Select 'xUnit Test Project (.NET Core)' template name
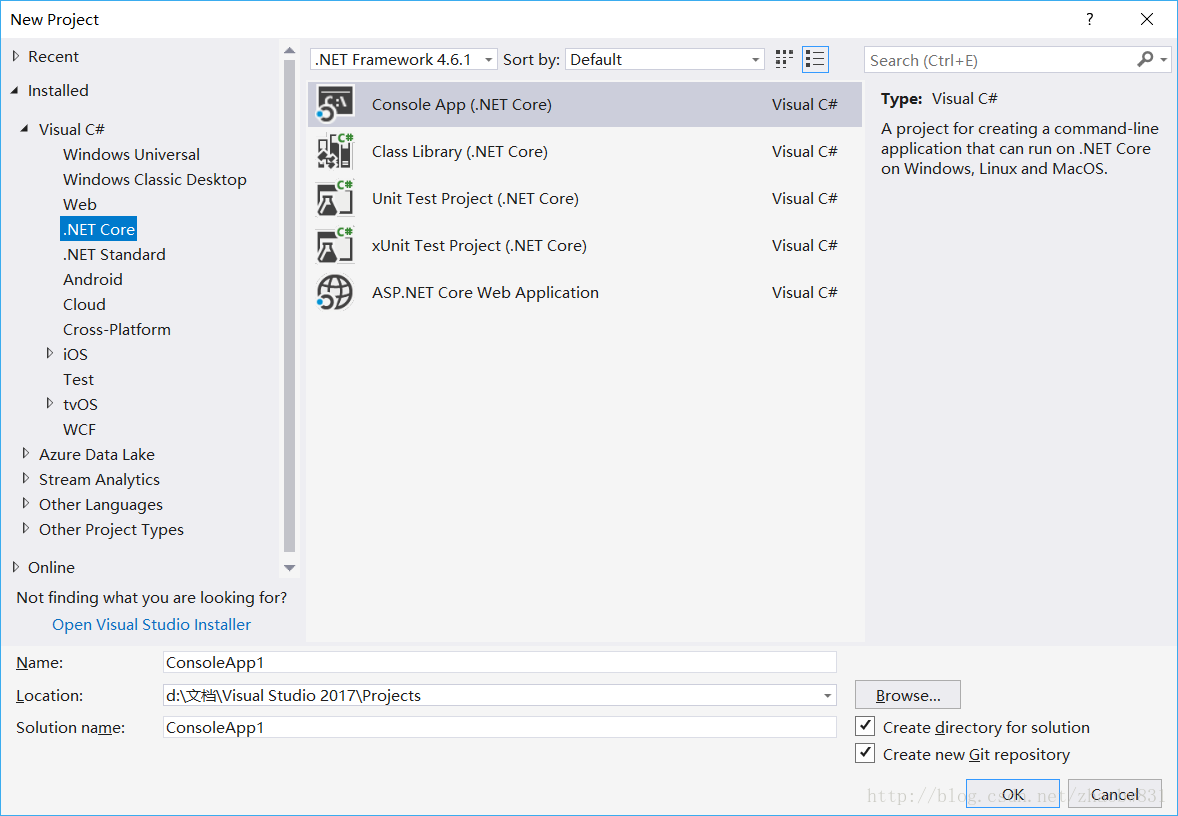 tap(479, 246)
